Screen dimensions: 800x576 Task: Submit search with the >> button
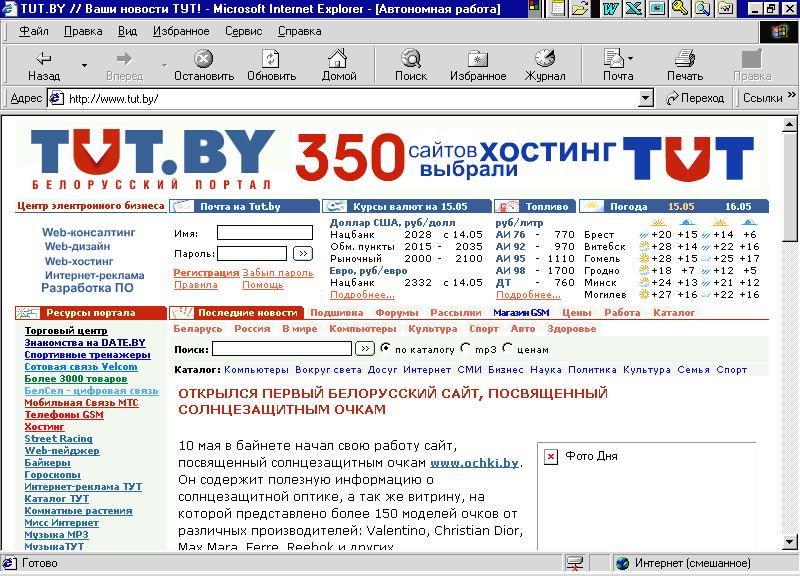pyautogui.click(x=365, y=348)
